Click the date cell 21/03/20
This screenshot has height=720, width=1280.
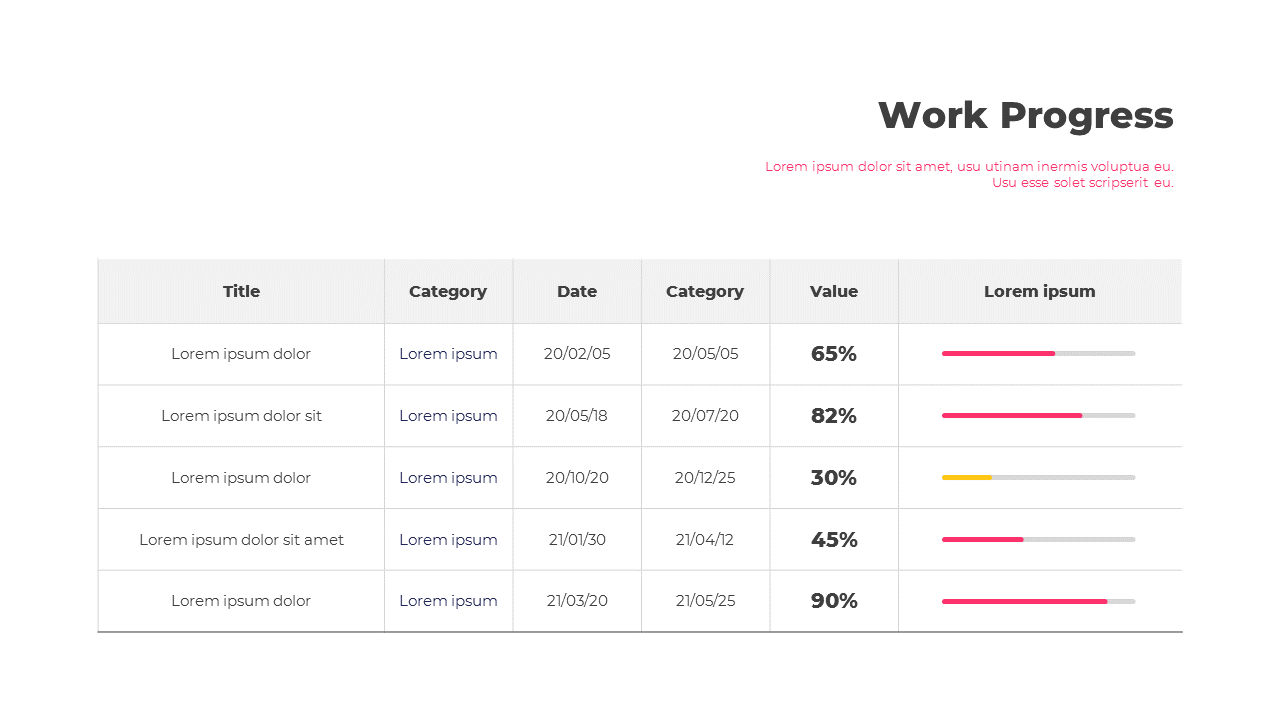coord(577,601)
